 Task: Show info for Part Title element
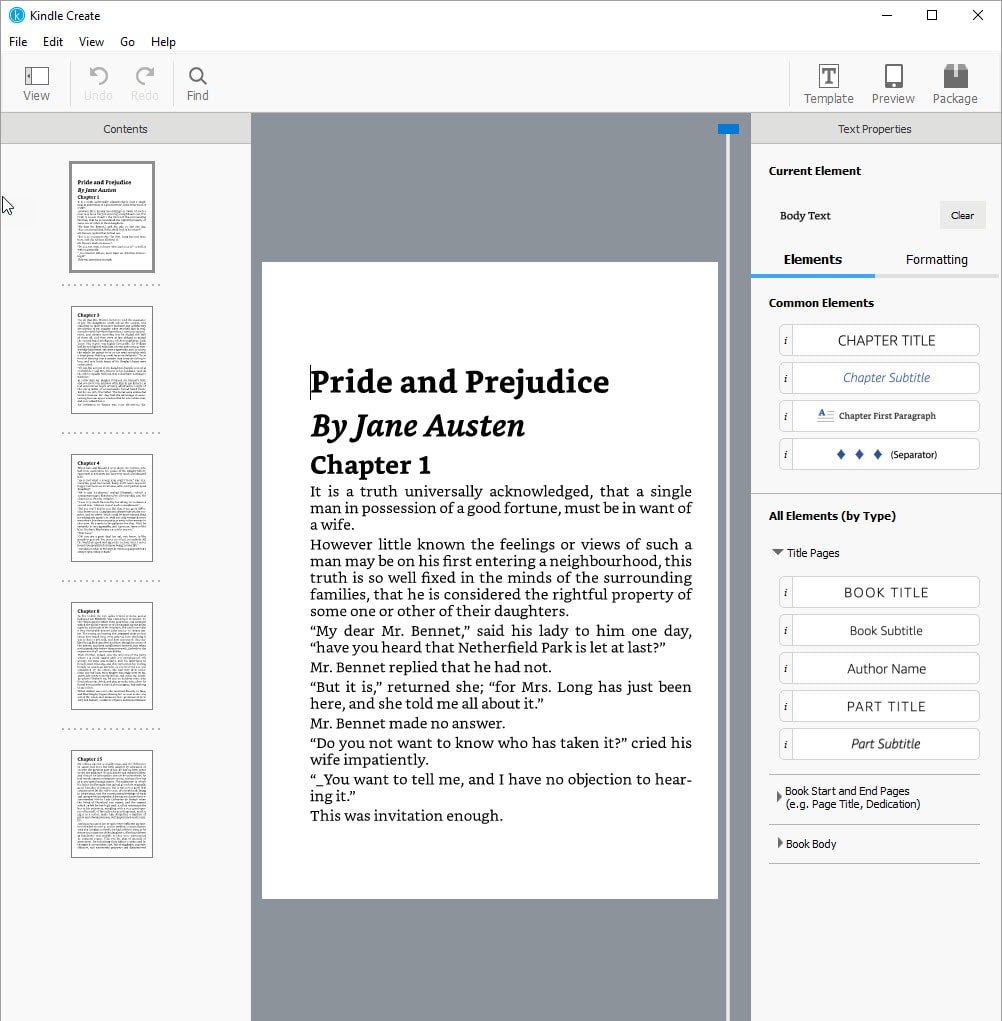click(786, 706)
